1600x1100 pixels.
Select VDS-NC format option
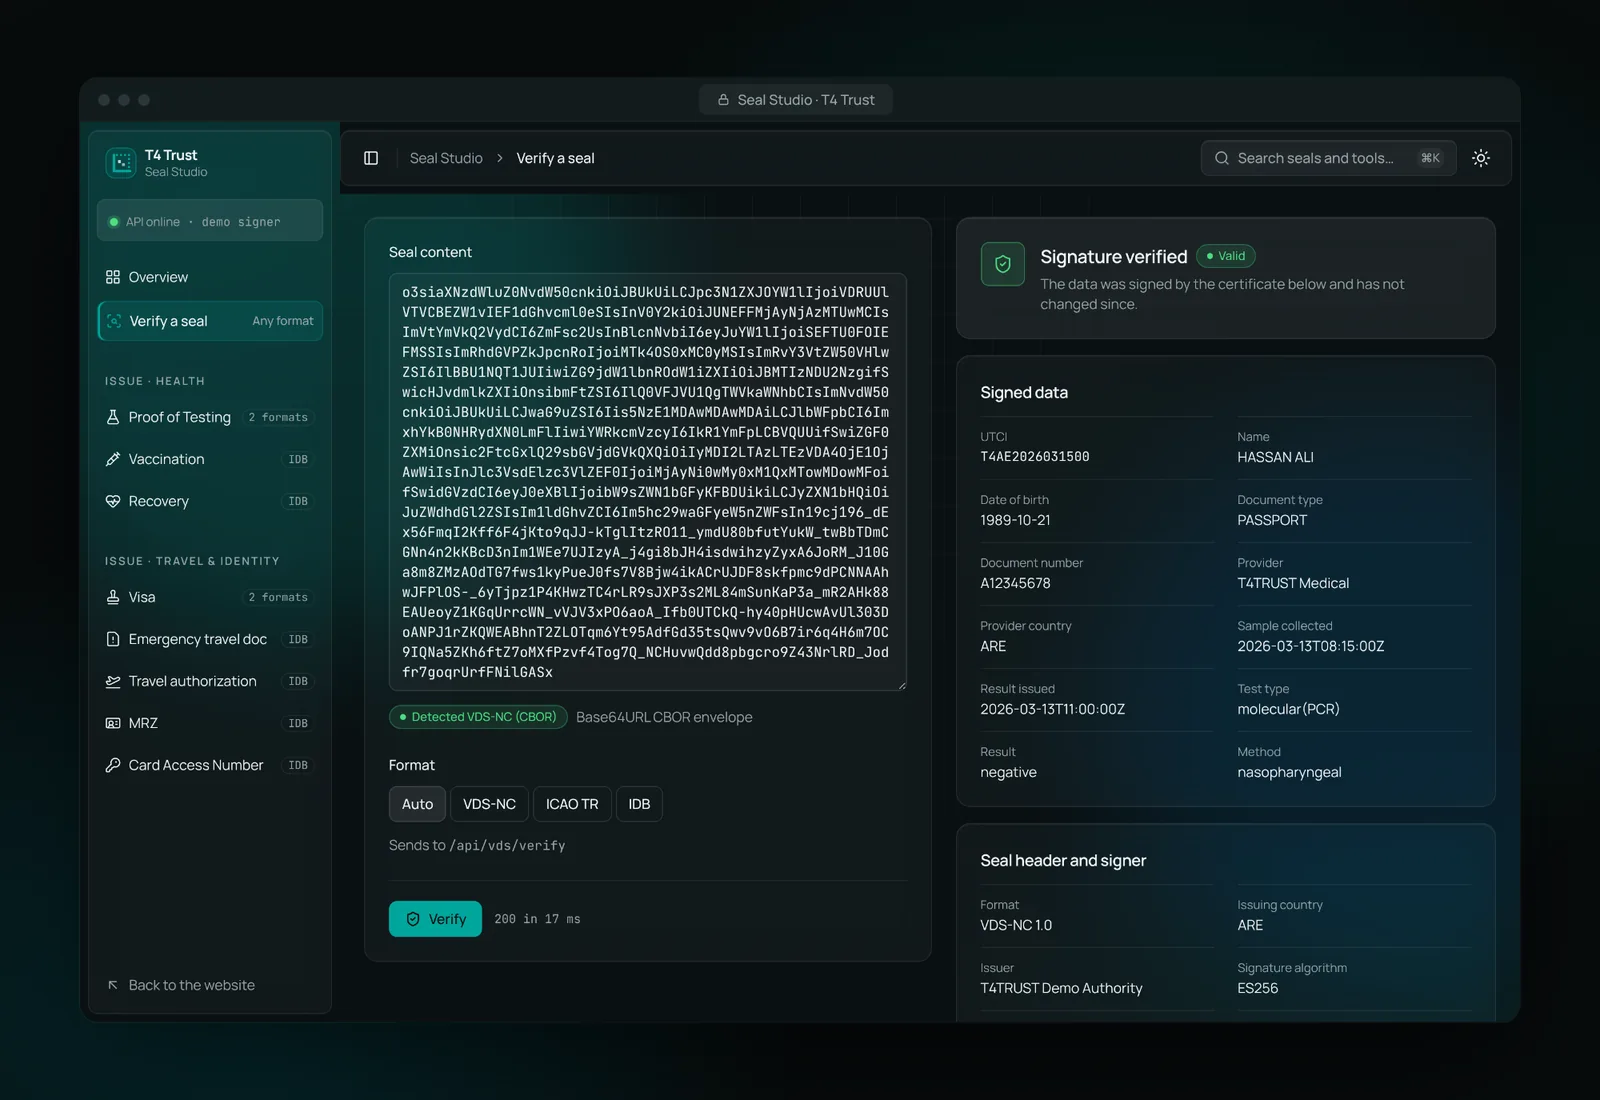(x=489, y=804)
